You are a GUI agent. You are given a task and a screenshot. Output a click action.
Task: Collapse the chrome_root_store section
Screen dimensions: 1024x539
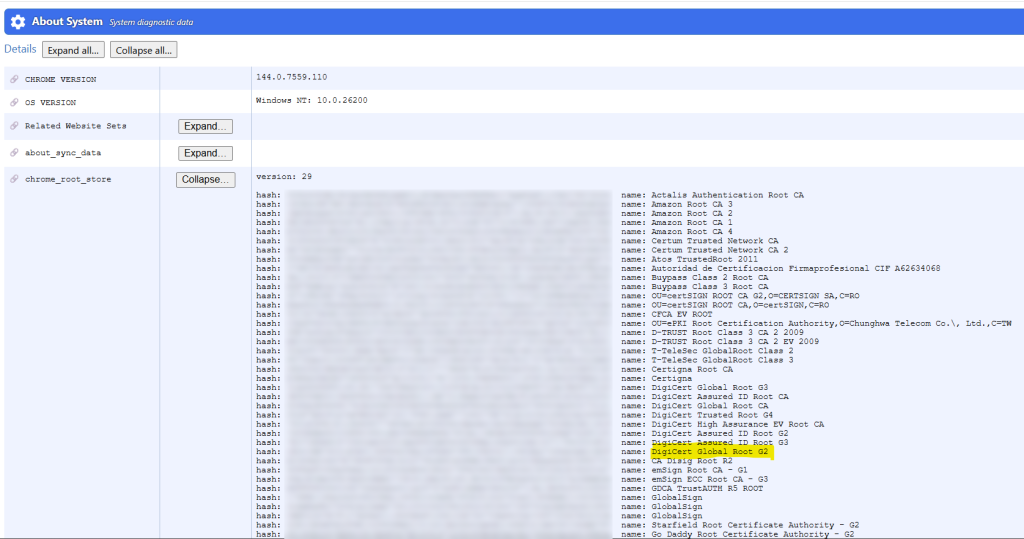pyautogui.click(x=205, y=180)
